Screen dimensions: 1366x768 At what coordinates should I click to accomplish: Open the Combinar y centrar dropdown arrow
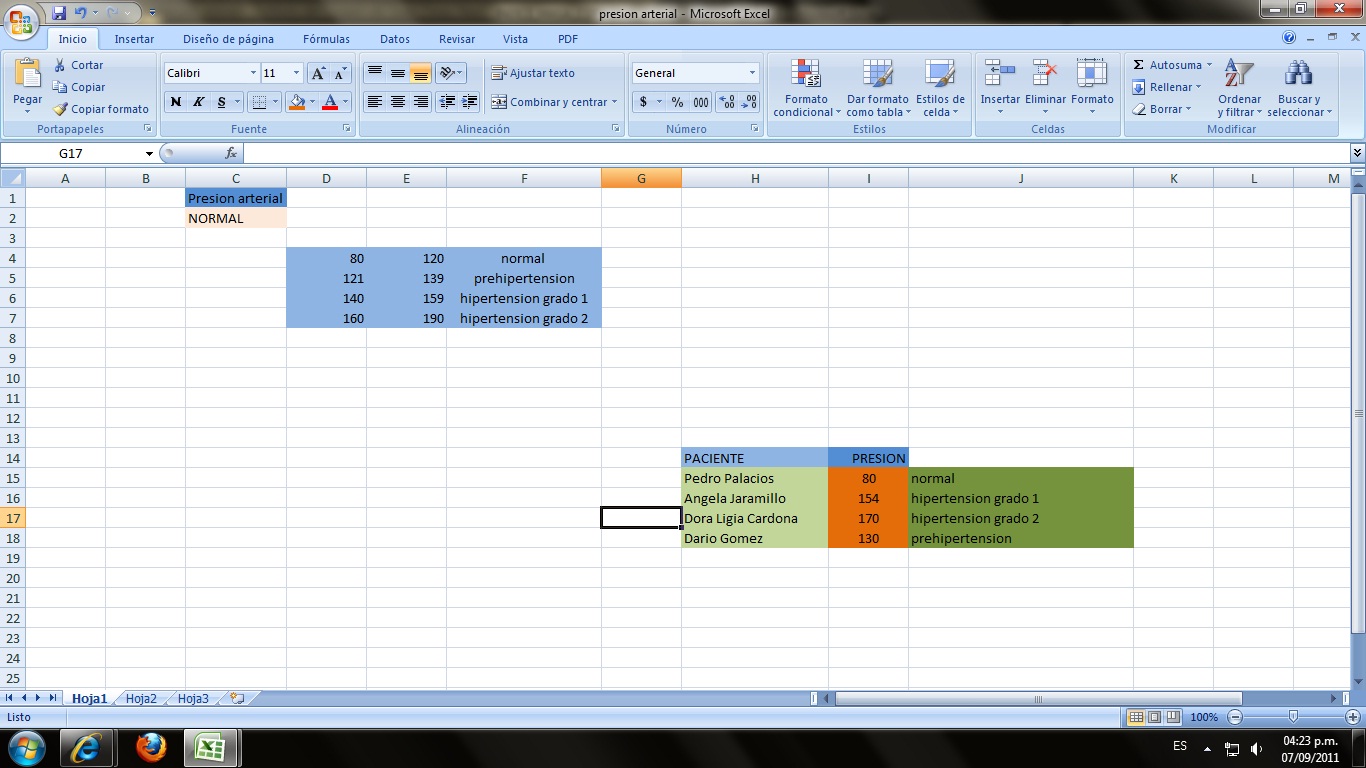pyautogui.click(x=616, y=101)
